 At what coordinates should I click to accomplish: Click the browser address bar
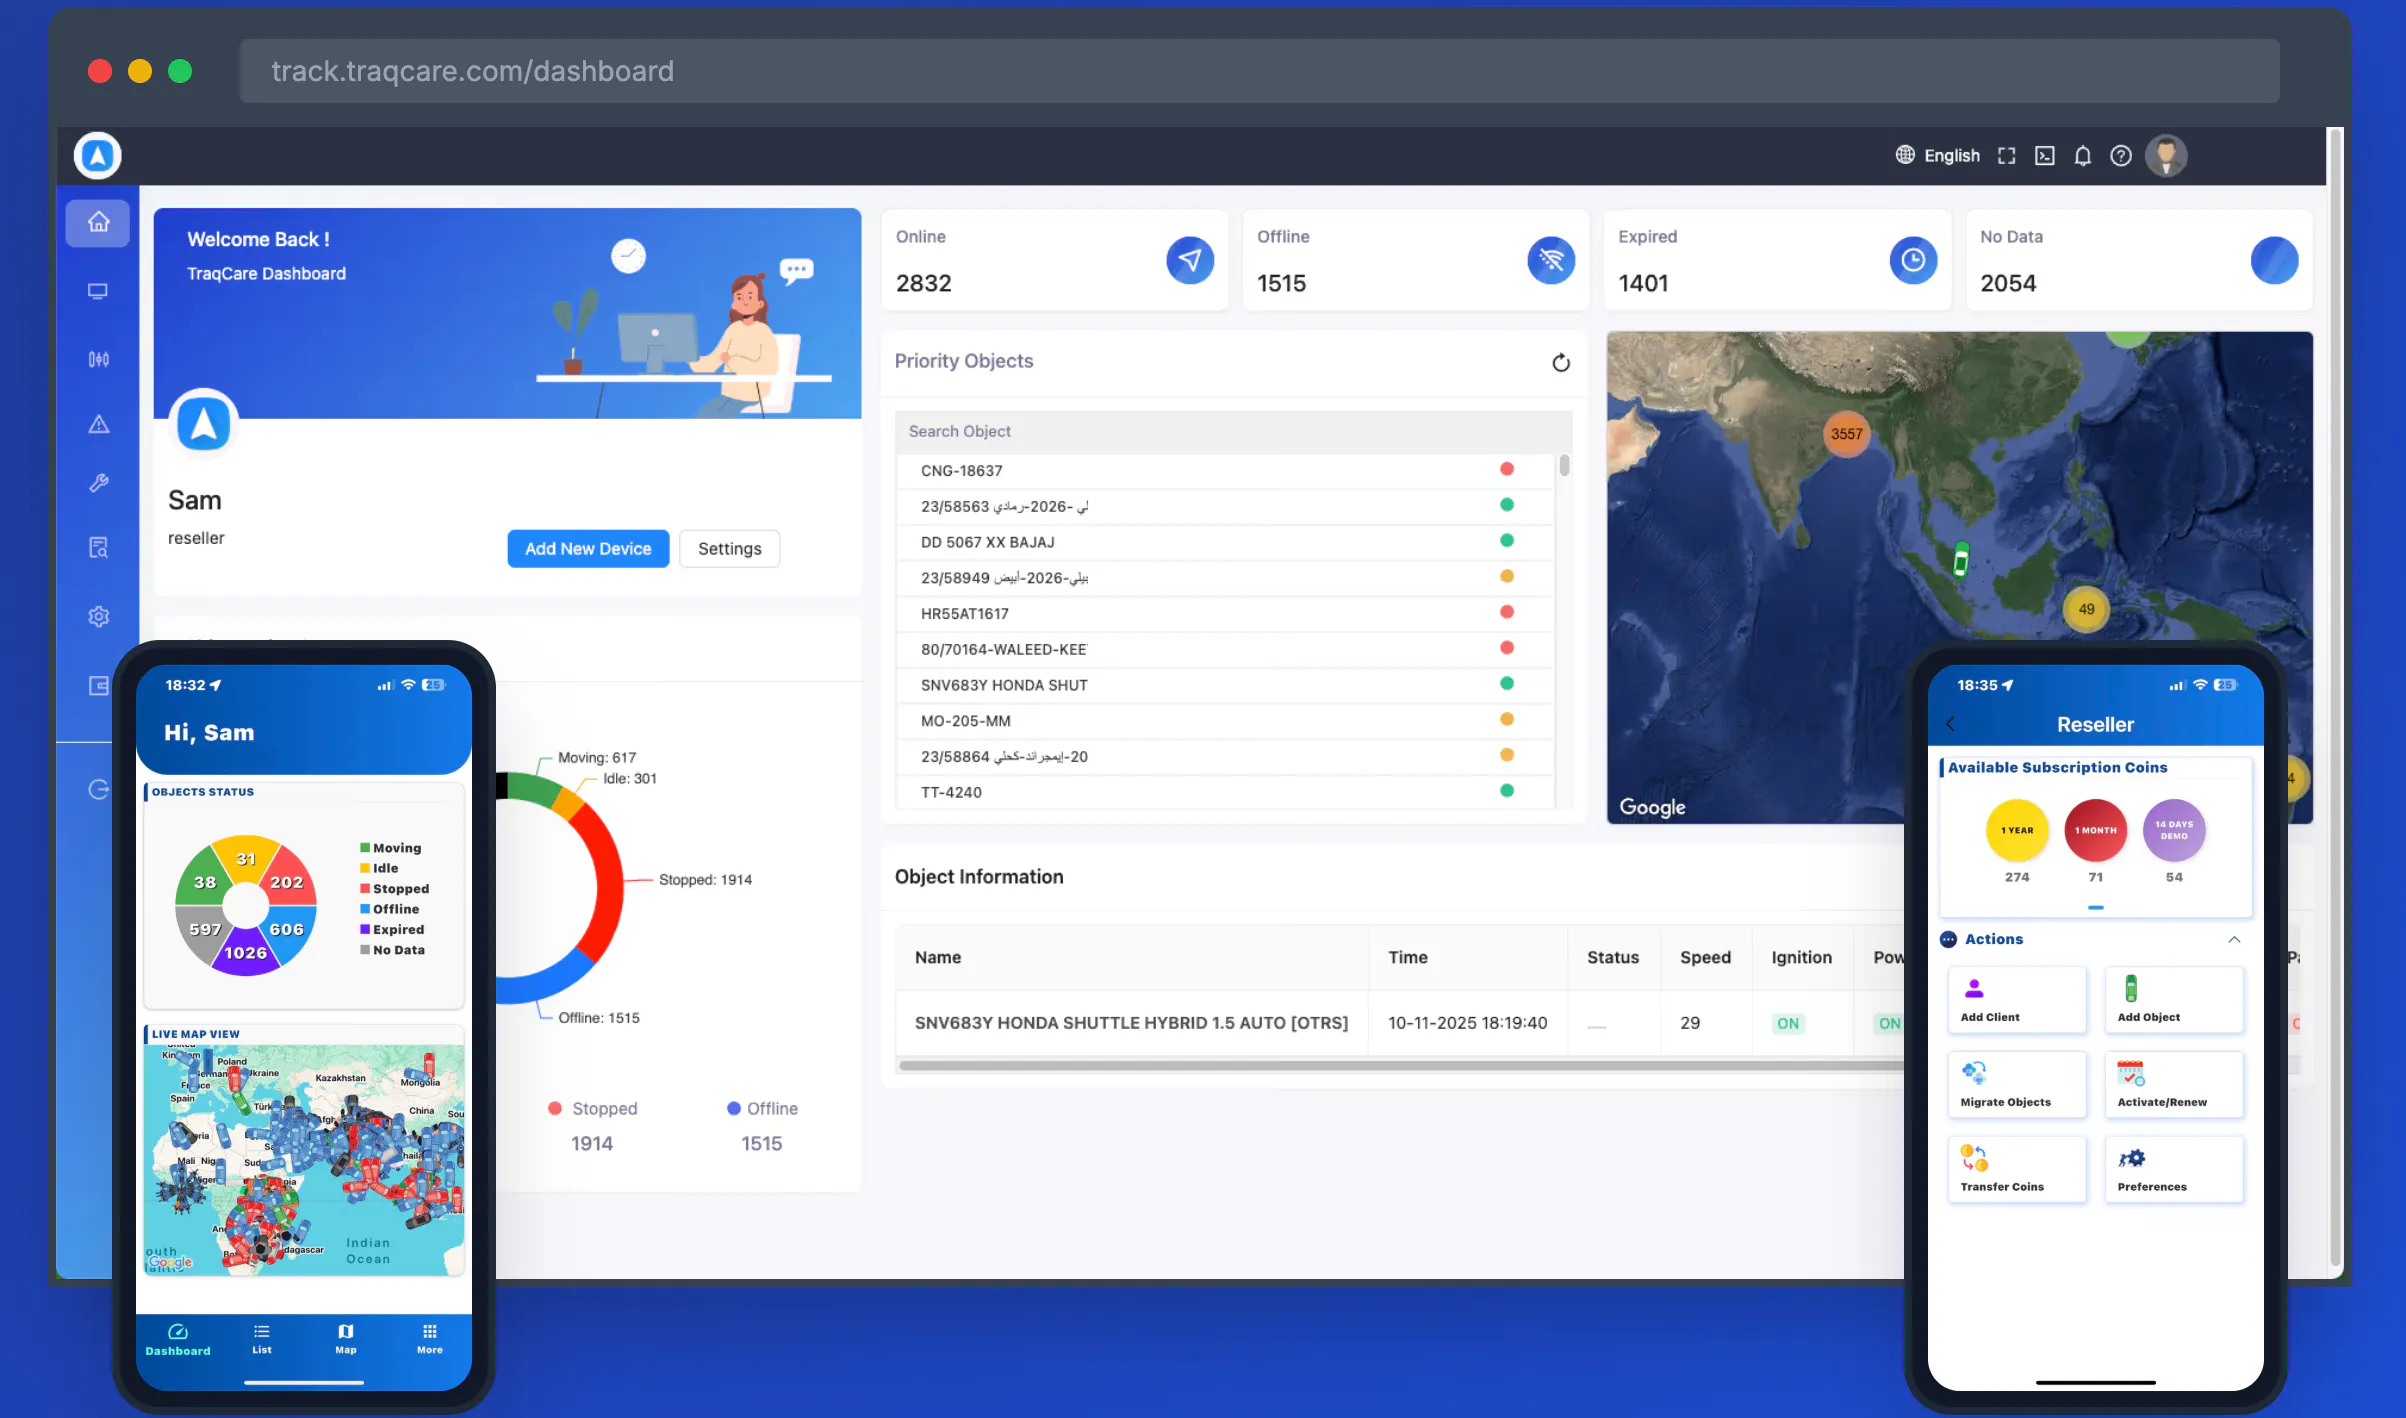1259,71
